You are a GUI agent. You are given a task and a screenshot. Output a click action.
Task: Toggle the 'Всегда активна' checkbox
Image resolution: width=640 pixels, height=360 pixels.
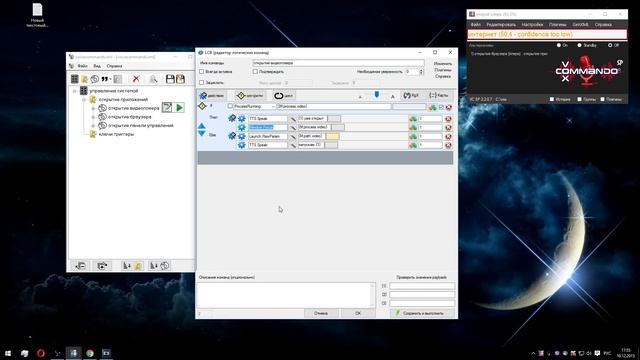(x=202, y=71)
